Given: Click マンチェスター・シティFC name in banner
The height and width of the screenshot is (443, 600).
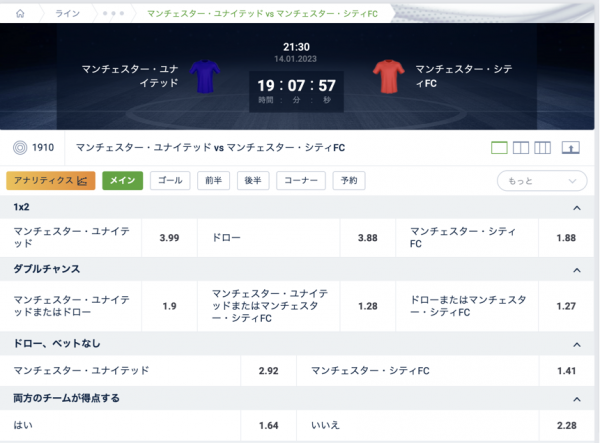Looking at the screenshot, I should point(464,76).
